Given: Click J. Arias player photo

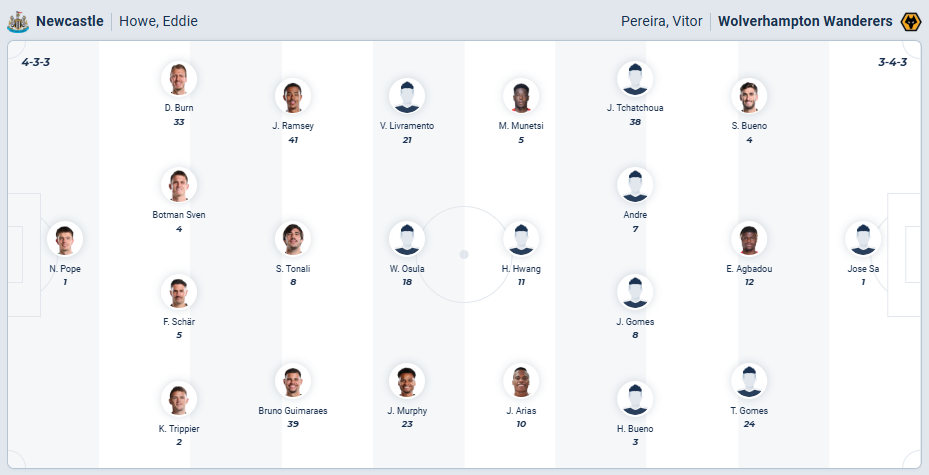Looking at the screenshot, I should tap(521, 381).
